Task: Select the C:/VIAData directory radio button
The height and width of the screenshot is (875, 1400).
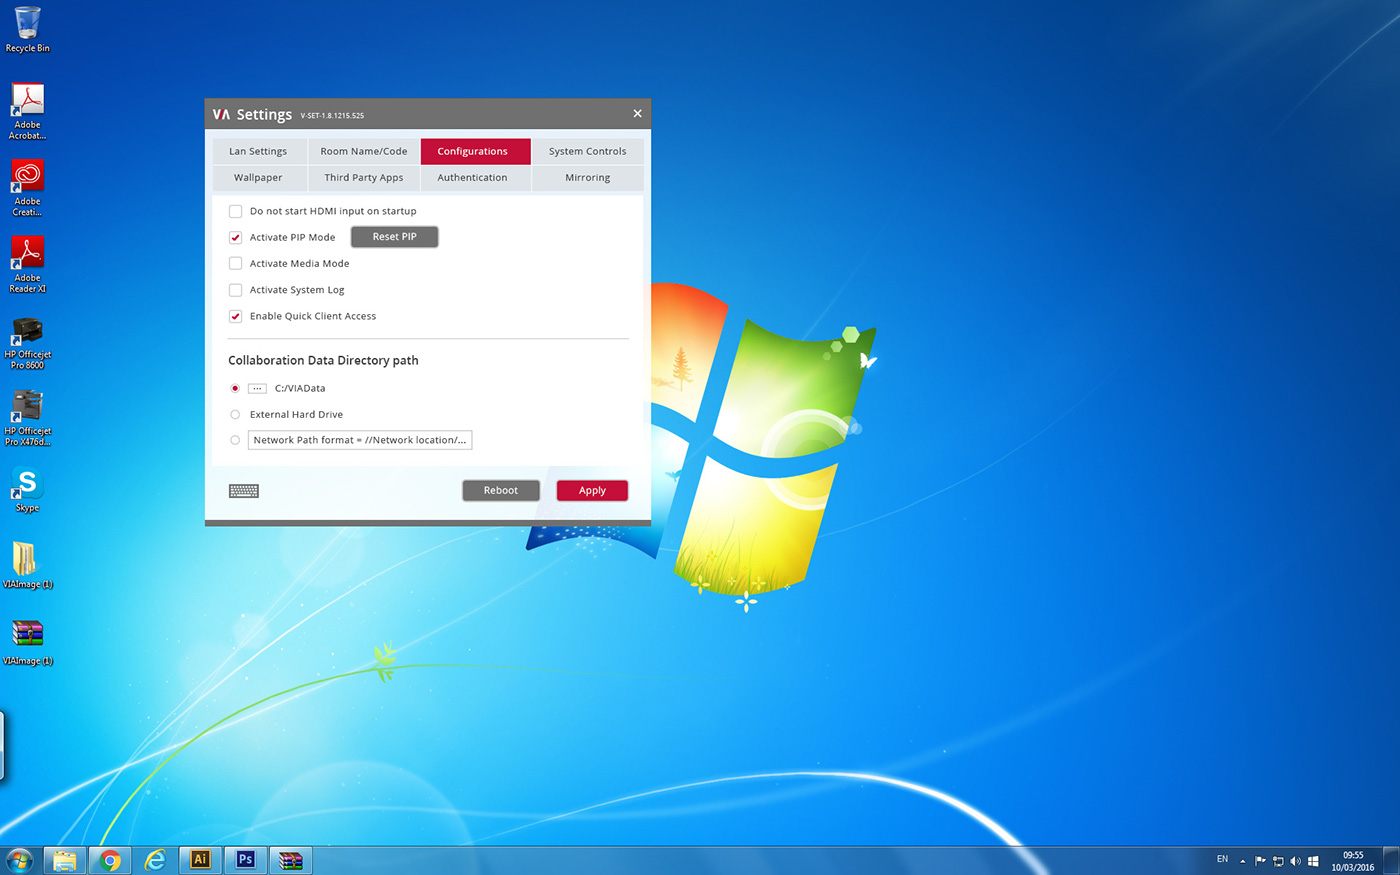Action: [235, 388]
